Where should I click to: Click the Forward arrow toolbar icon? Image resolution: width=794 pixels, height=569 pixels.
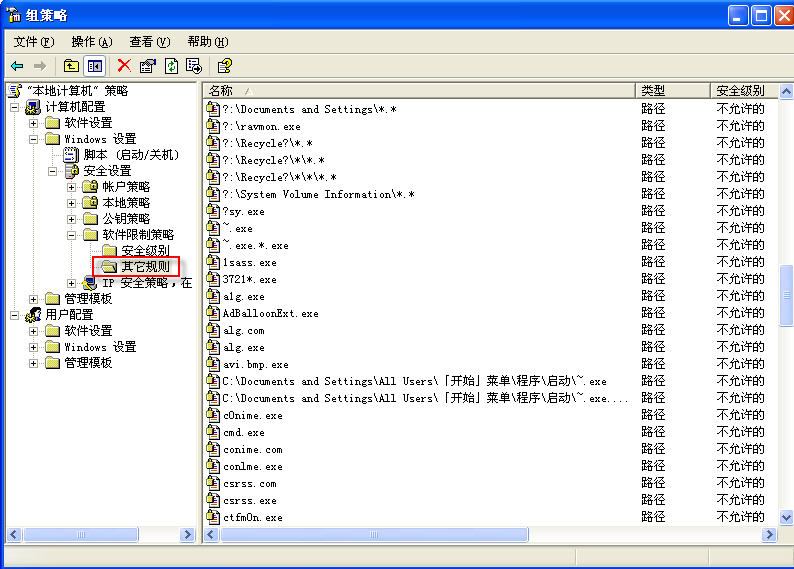click(40, 66)
